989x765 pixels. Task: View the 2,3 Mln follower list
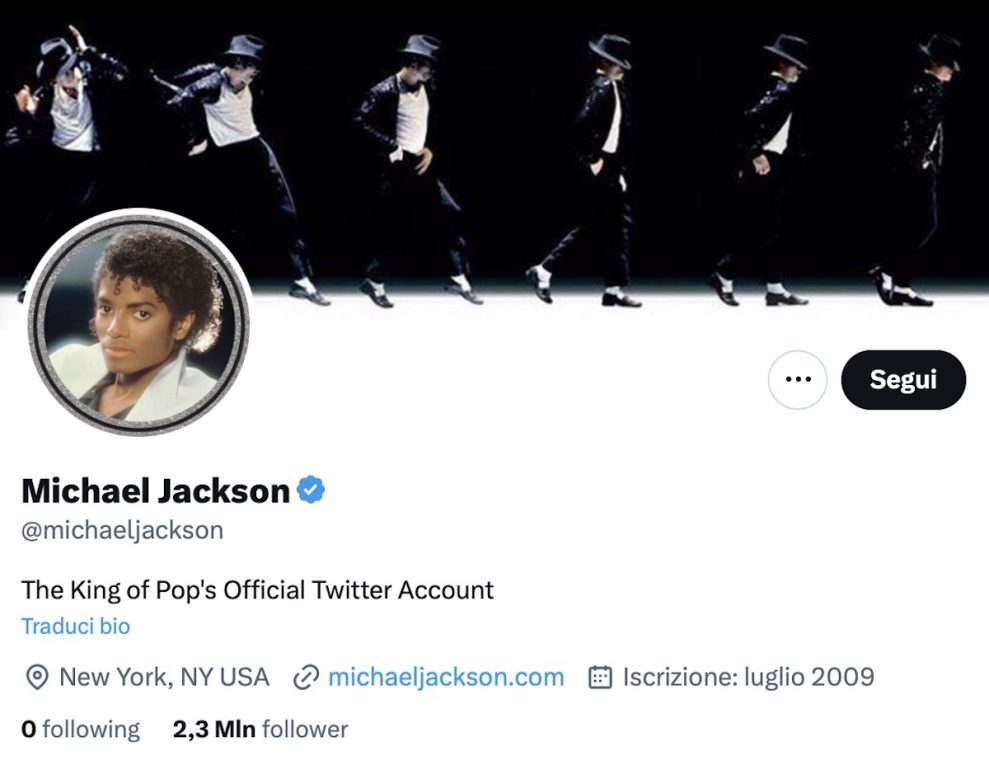260,729
